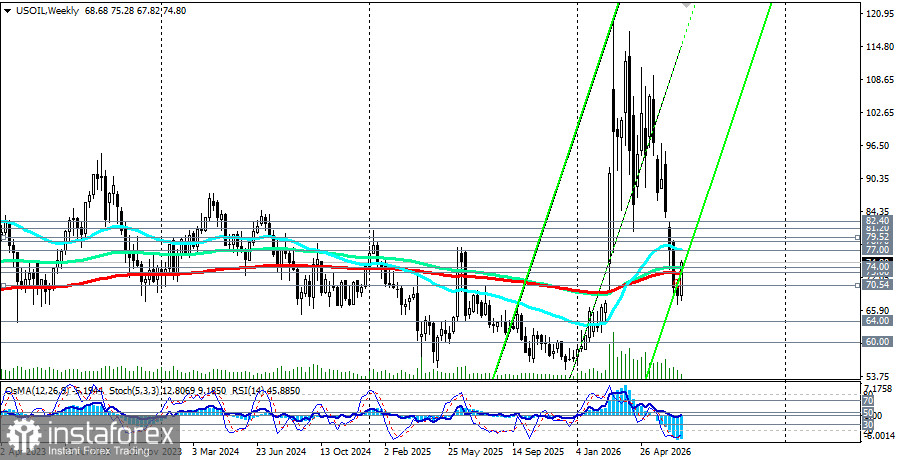Click the left-edge anchor square of the 70.54 line
The height and width of the screenshot is (460, 900).
(x=2, y=285)
